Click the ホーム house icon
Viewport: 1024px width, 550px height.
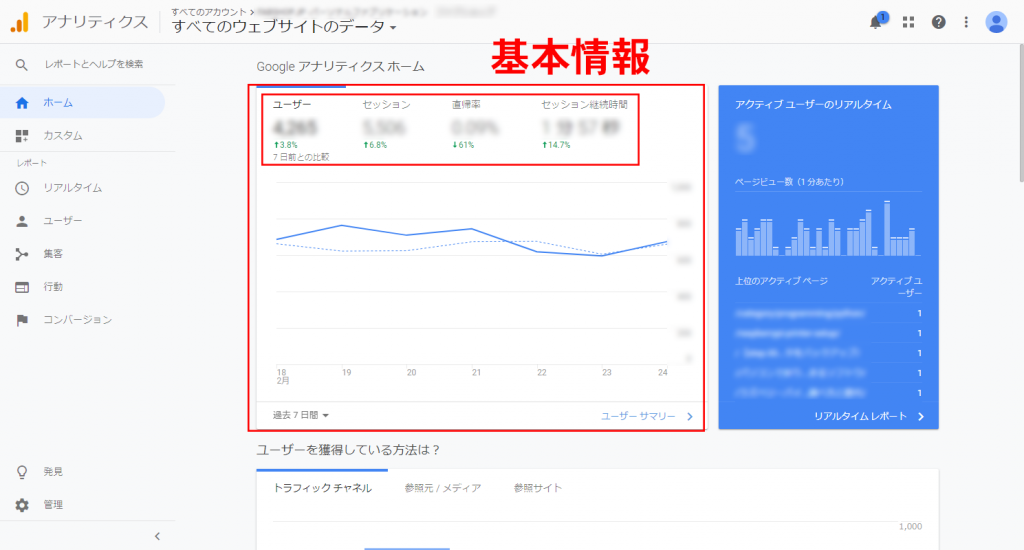click(x=22, y=103)
